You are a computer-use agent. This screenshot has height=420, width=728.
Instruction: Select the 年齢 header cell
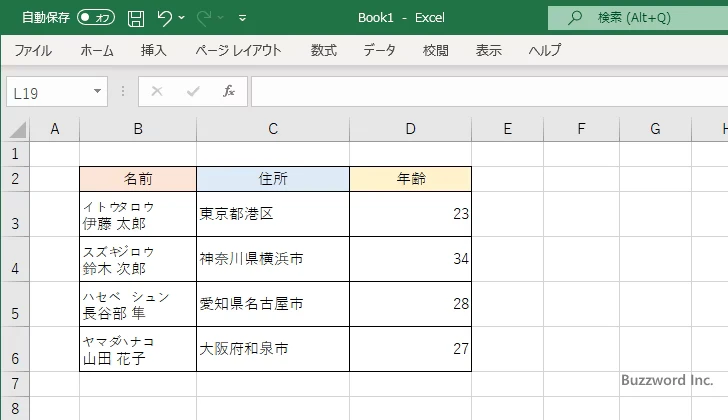point(410,179)
